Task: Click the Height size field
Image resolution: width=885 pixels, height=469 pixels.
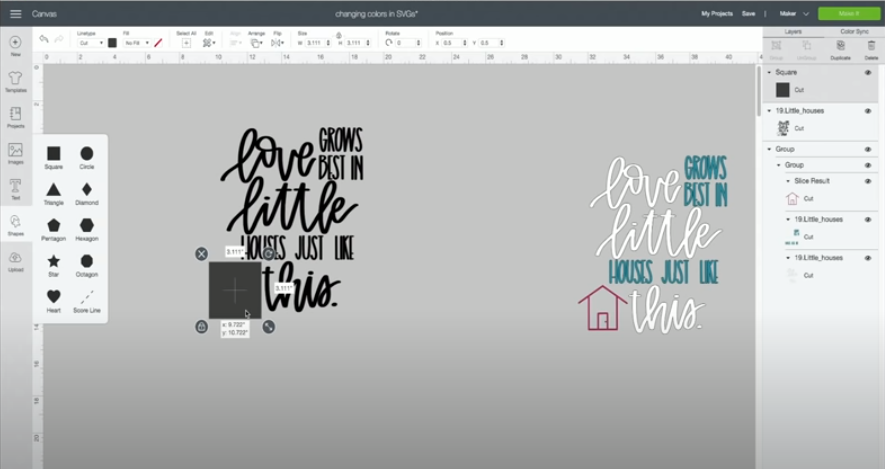Action: pyautogui.click(x=358, y=43)
